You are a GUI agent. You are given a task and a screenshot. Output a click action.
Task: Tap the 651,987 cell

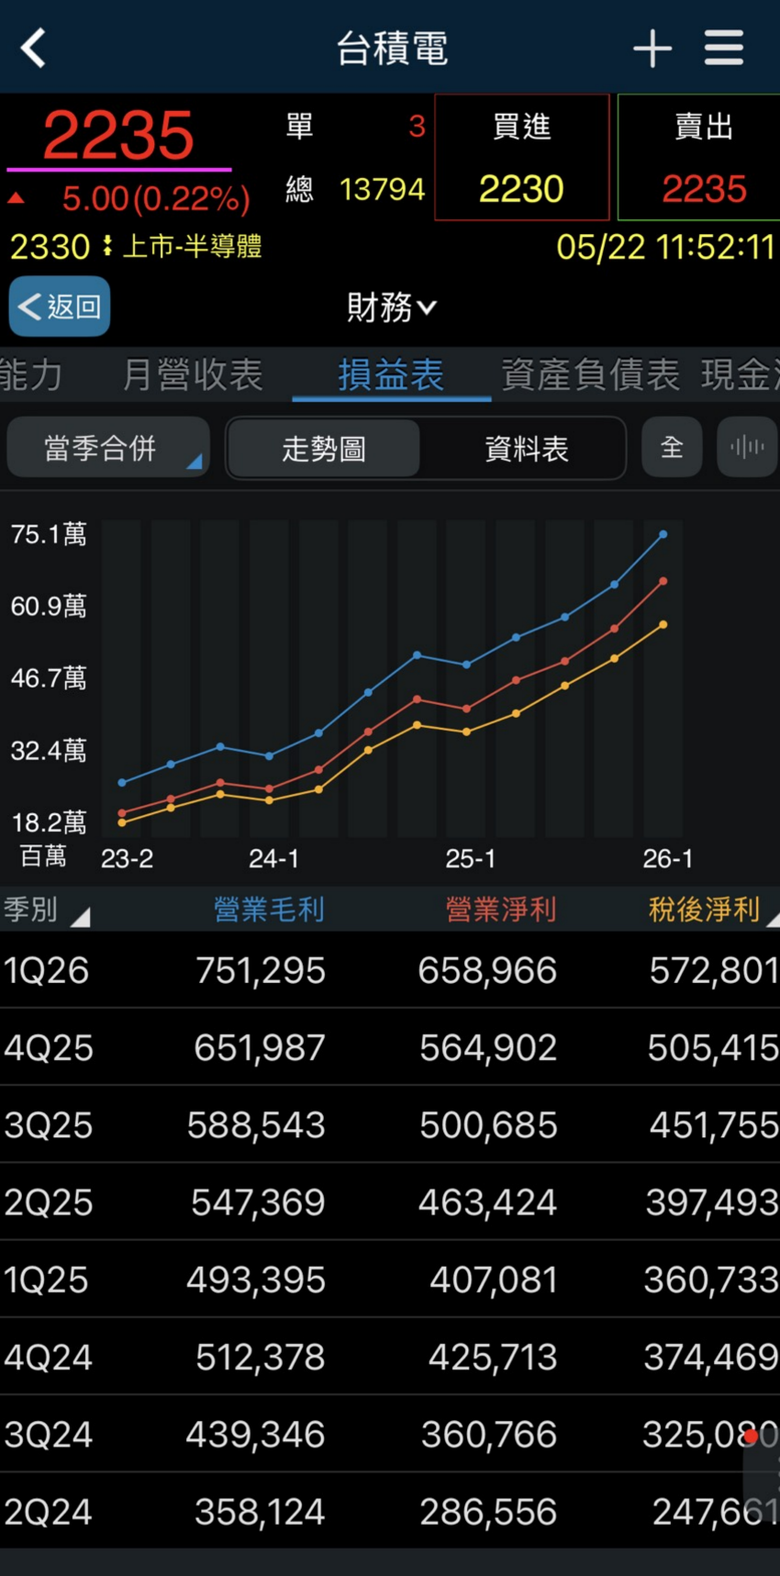[x=260, y=1048]
